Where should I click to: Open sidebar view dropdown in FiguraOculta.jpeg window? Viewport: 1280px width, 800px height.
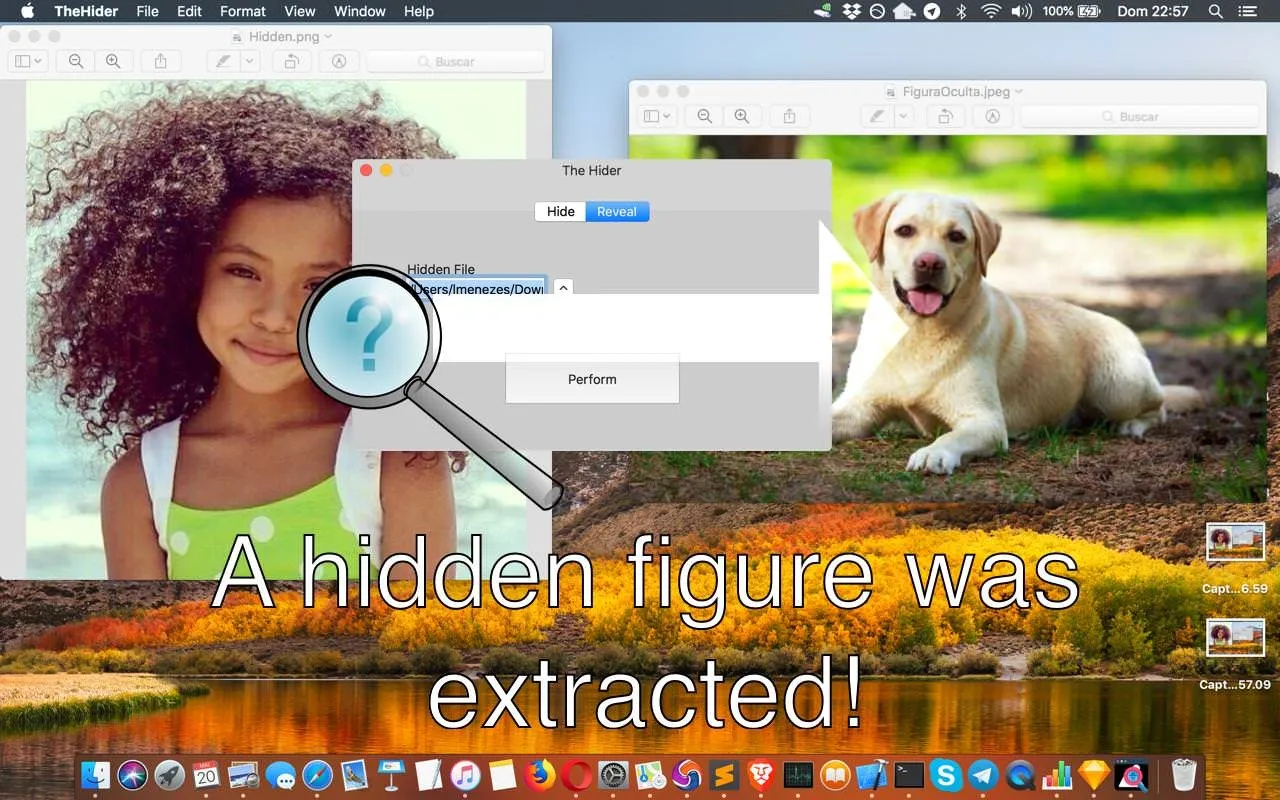tap(656, 116)
